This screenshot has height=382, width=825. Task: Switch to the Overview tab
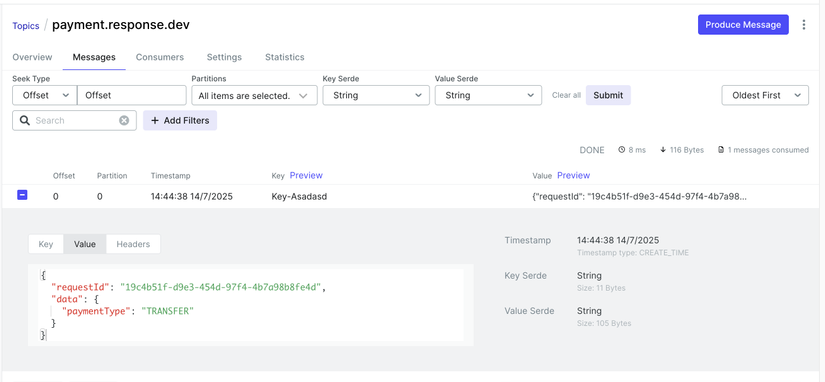point(32,57)
